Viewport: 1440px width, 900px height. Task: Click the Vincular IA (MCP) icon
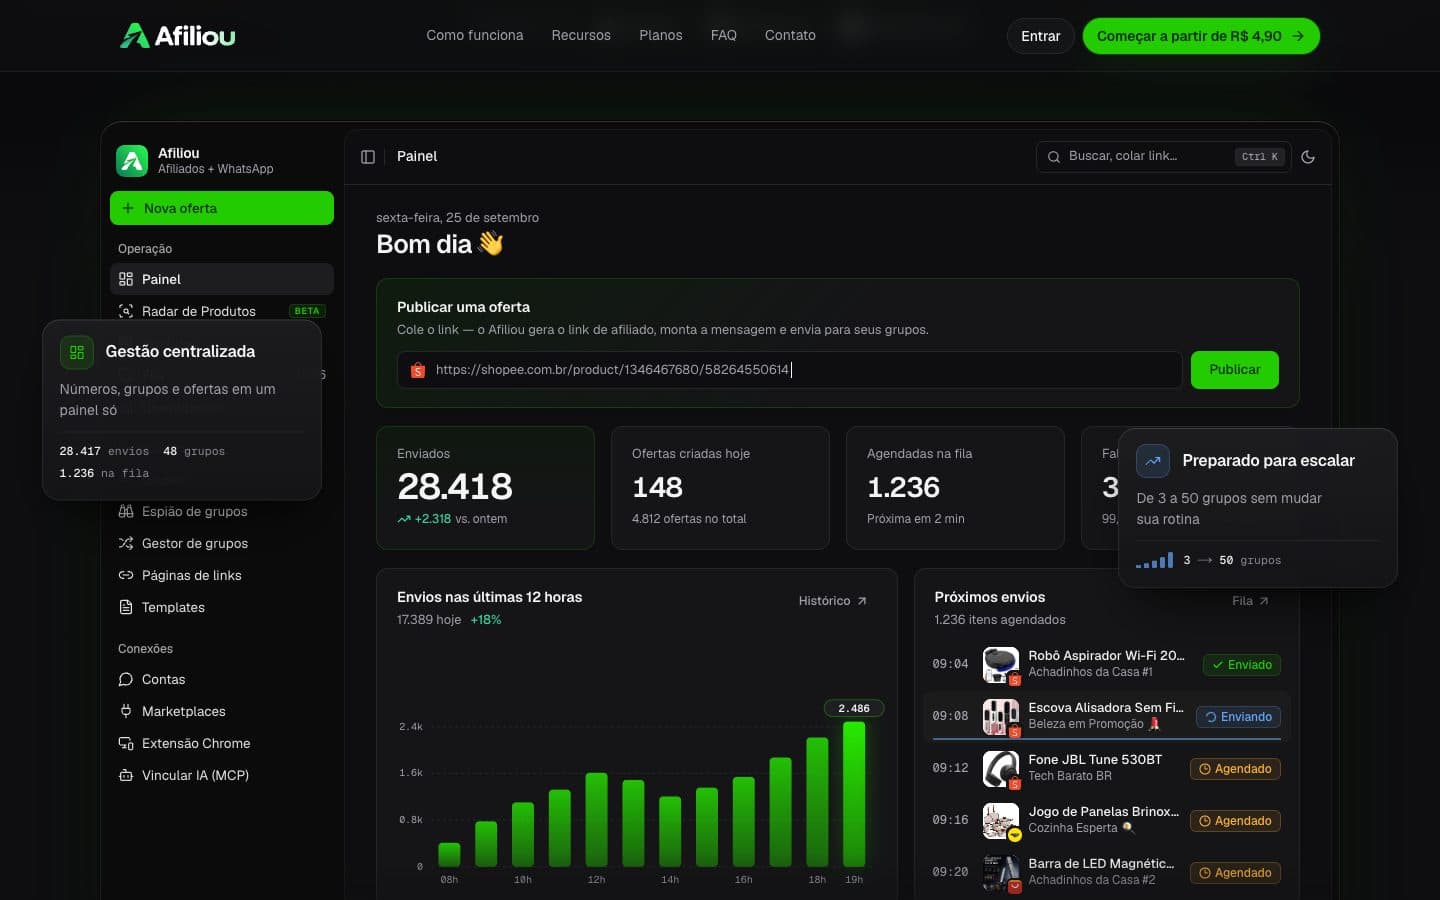coord(126,775)
